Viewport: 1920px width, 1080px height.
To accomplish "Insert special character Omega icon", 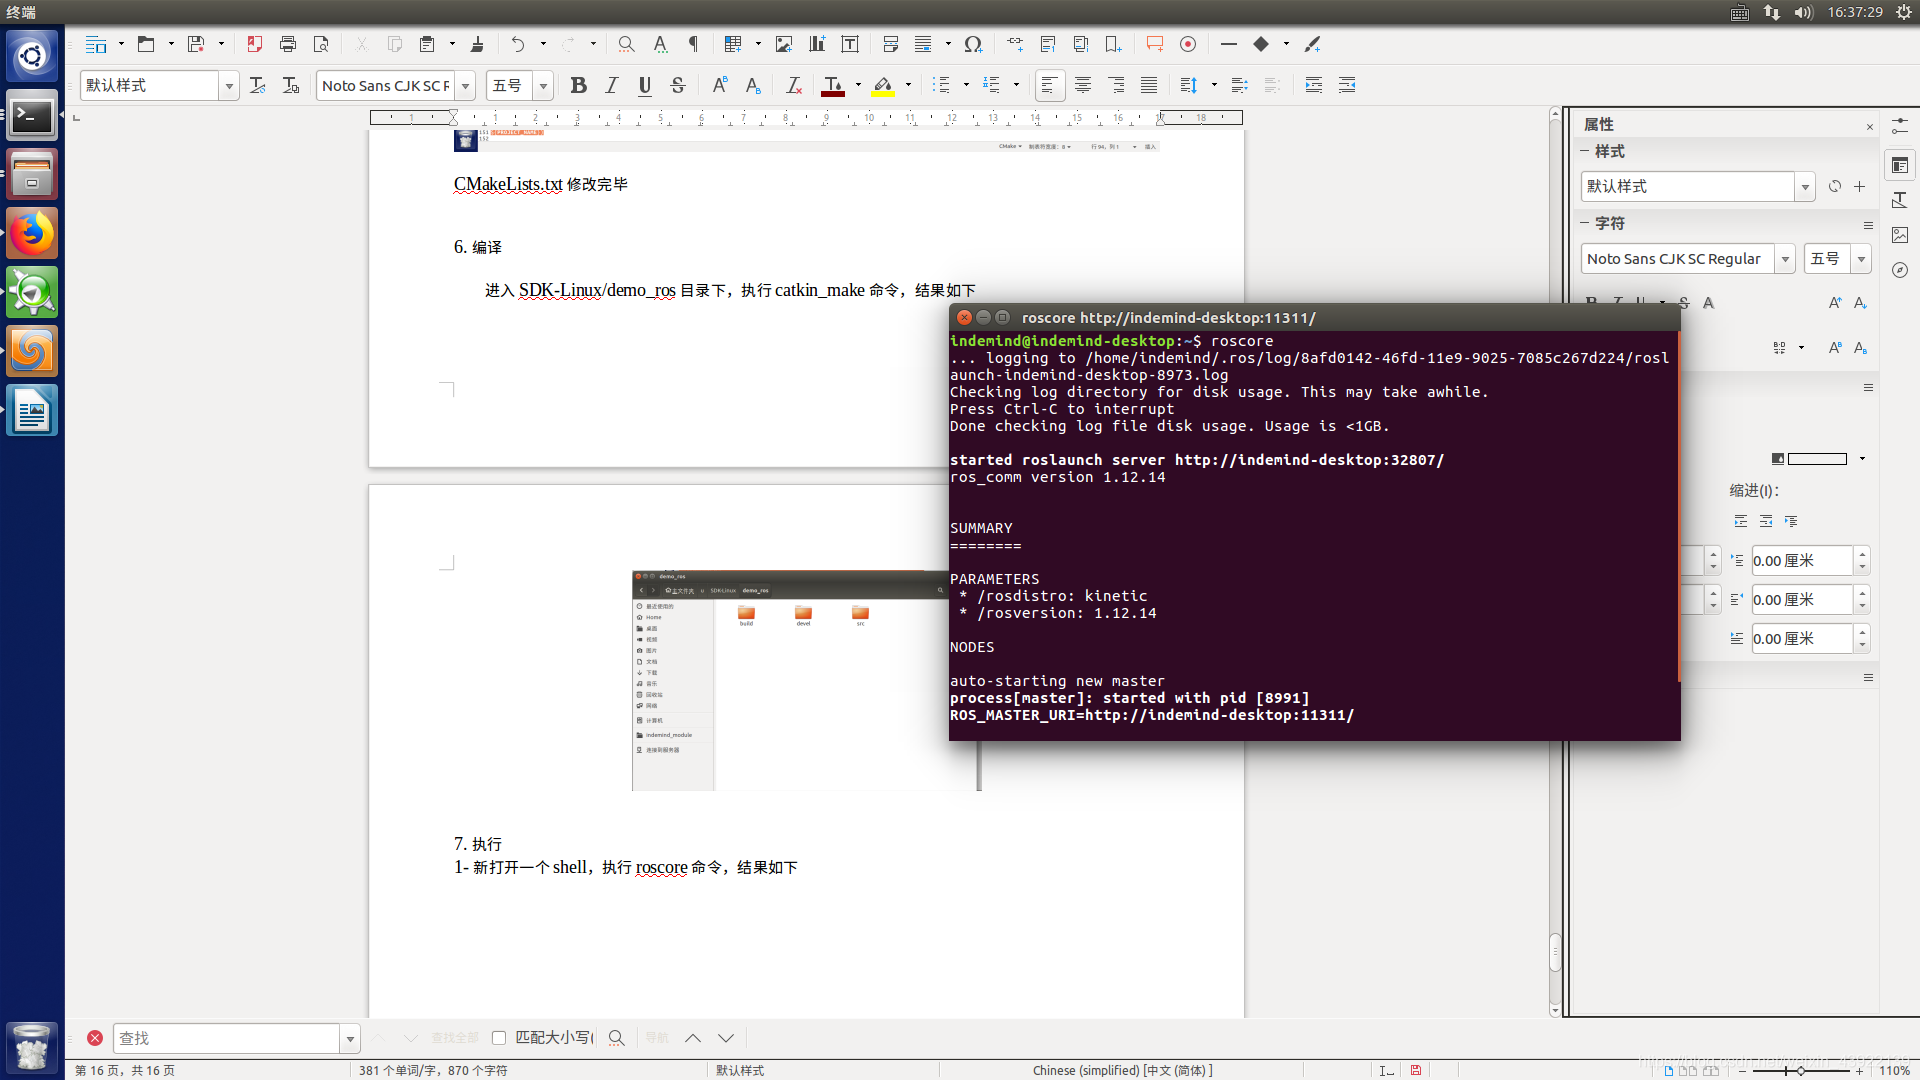I will point(973,44).
